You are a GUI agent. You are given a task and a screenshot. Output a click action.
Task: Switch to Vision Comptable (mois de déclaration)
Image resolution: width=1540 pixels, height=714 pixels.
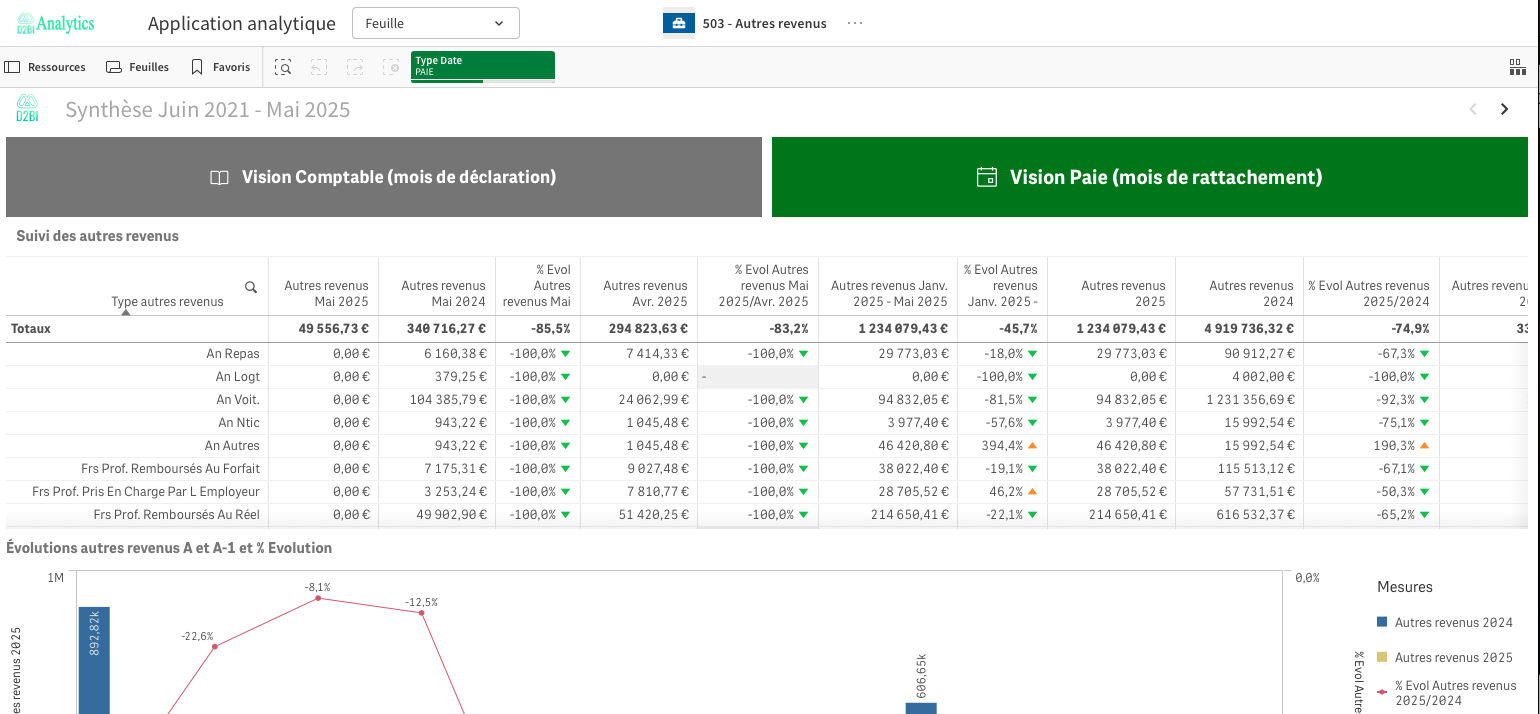(x=384, y=177)
